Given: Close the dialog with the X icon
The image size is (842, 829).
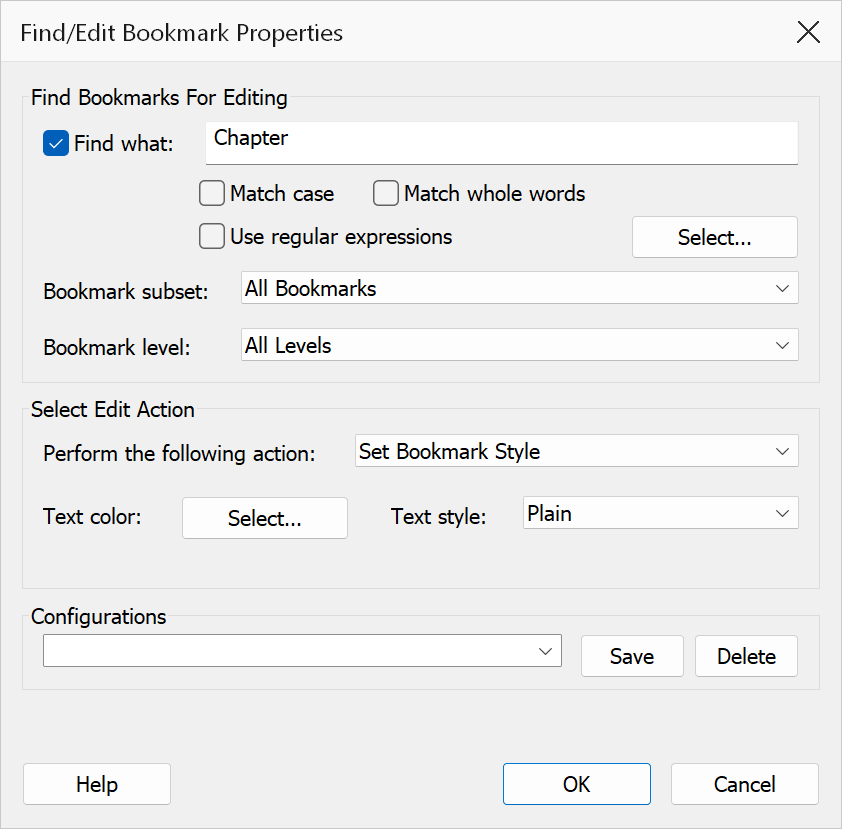Looking at the screenshot, I should point(808,32).
